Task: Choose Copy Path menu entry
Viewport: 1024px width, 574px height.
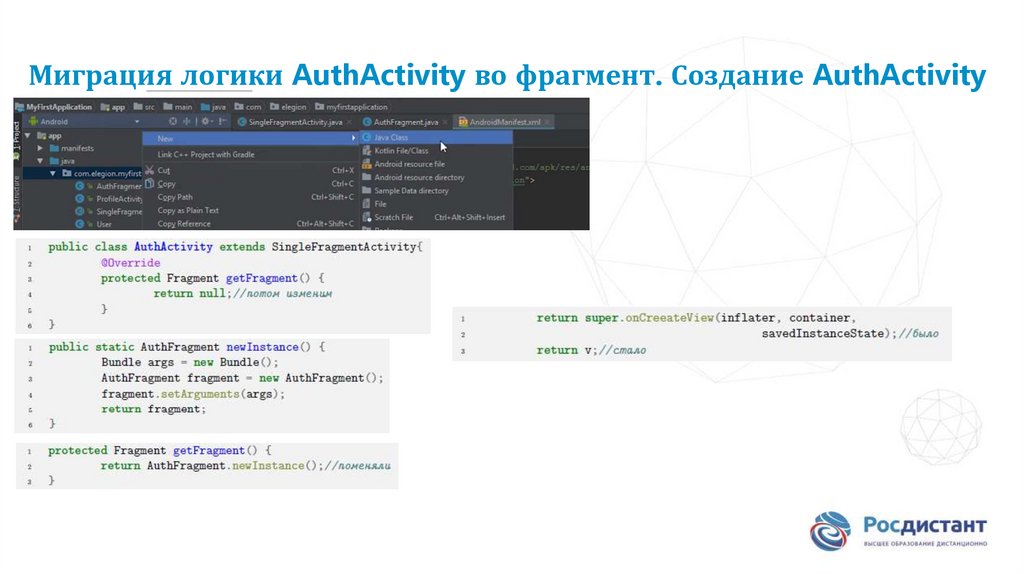Action: click(251, 197)
